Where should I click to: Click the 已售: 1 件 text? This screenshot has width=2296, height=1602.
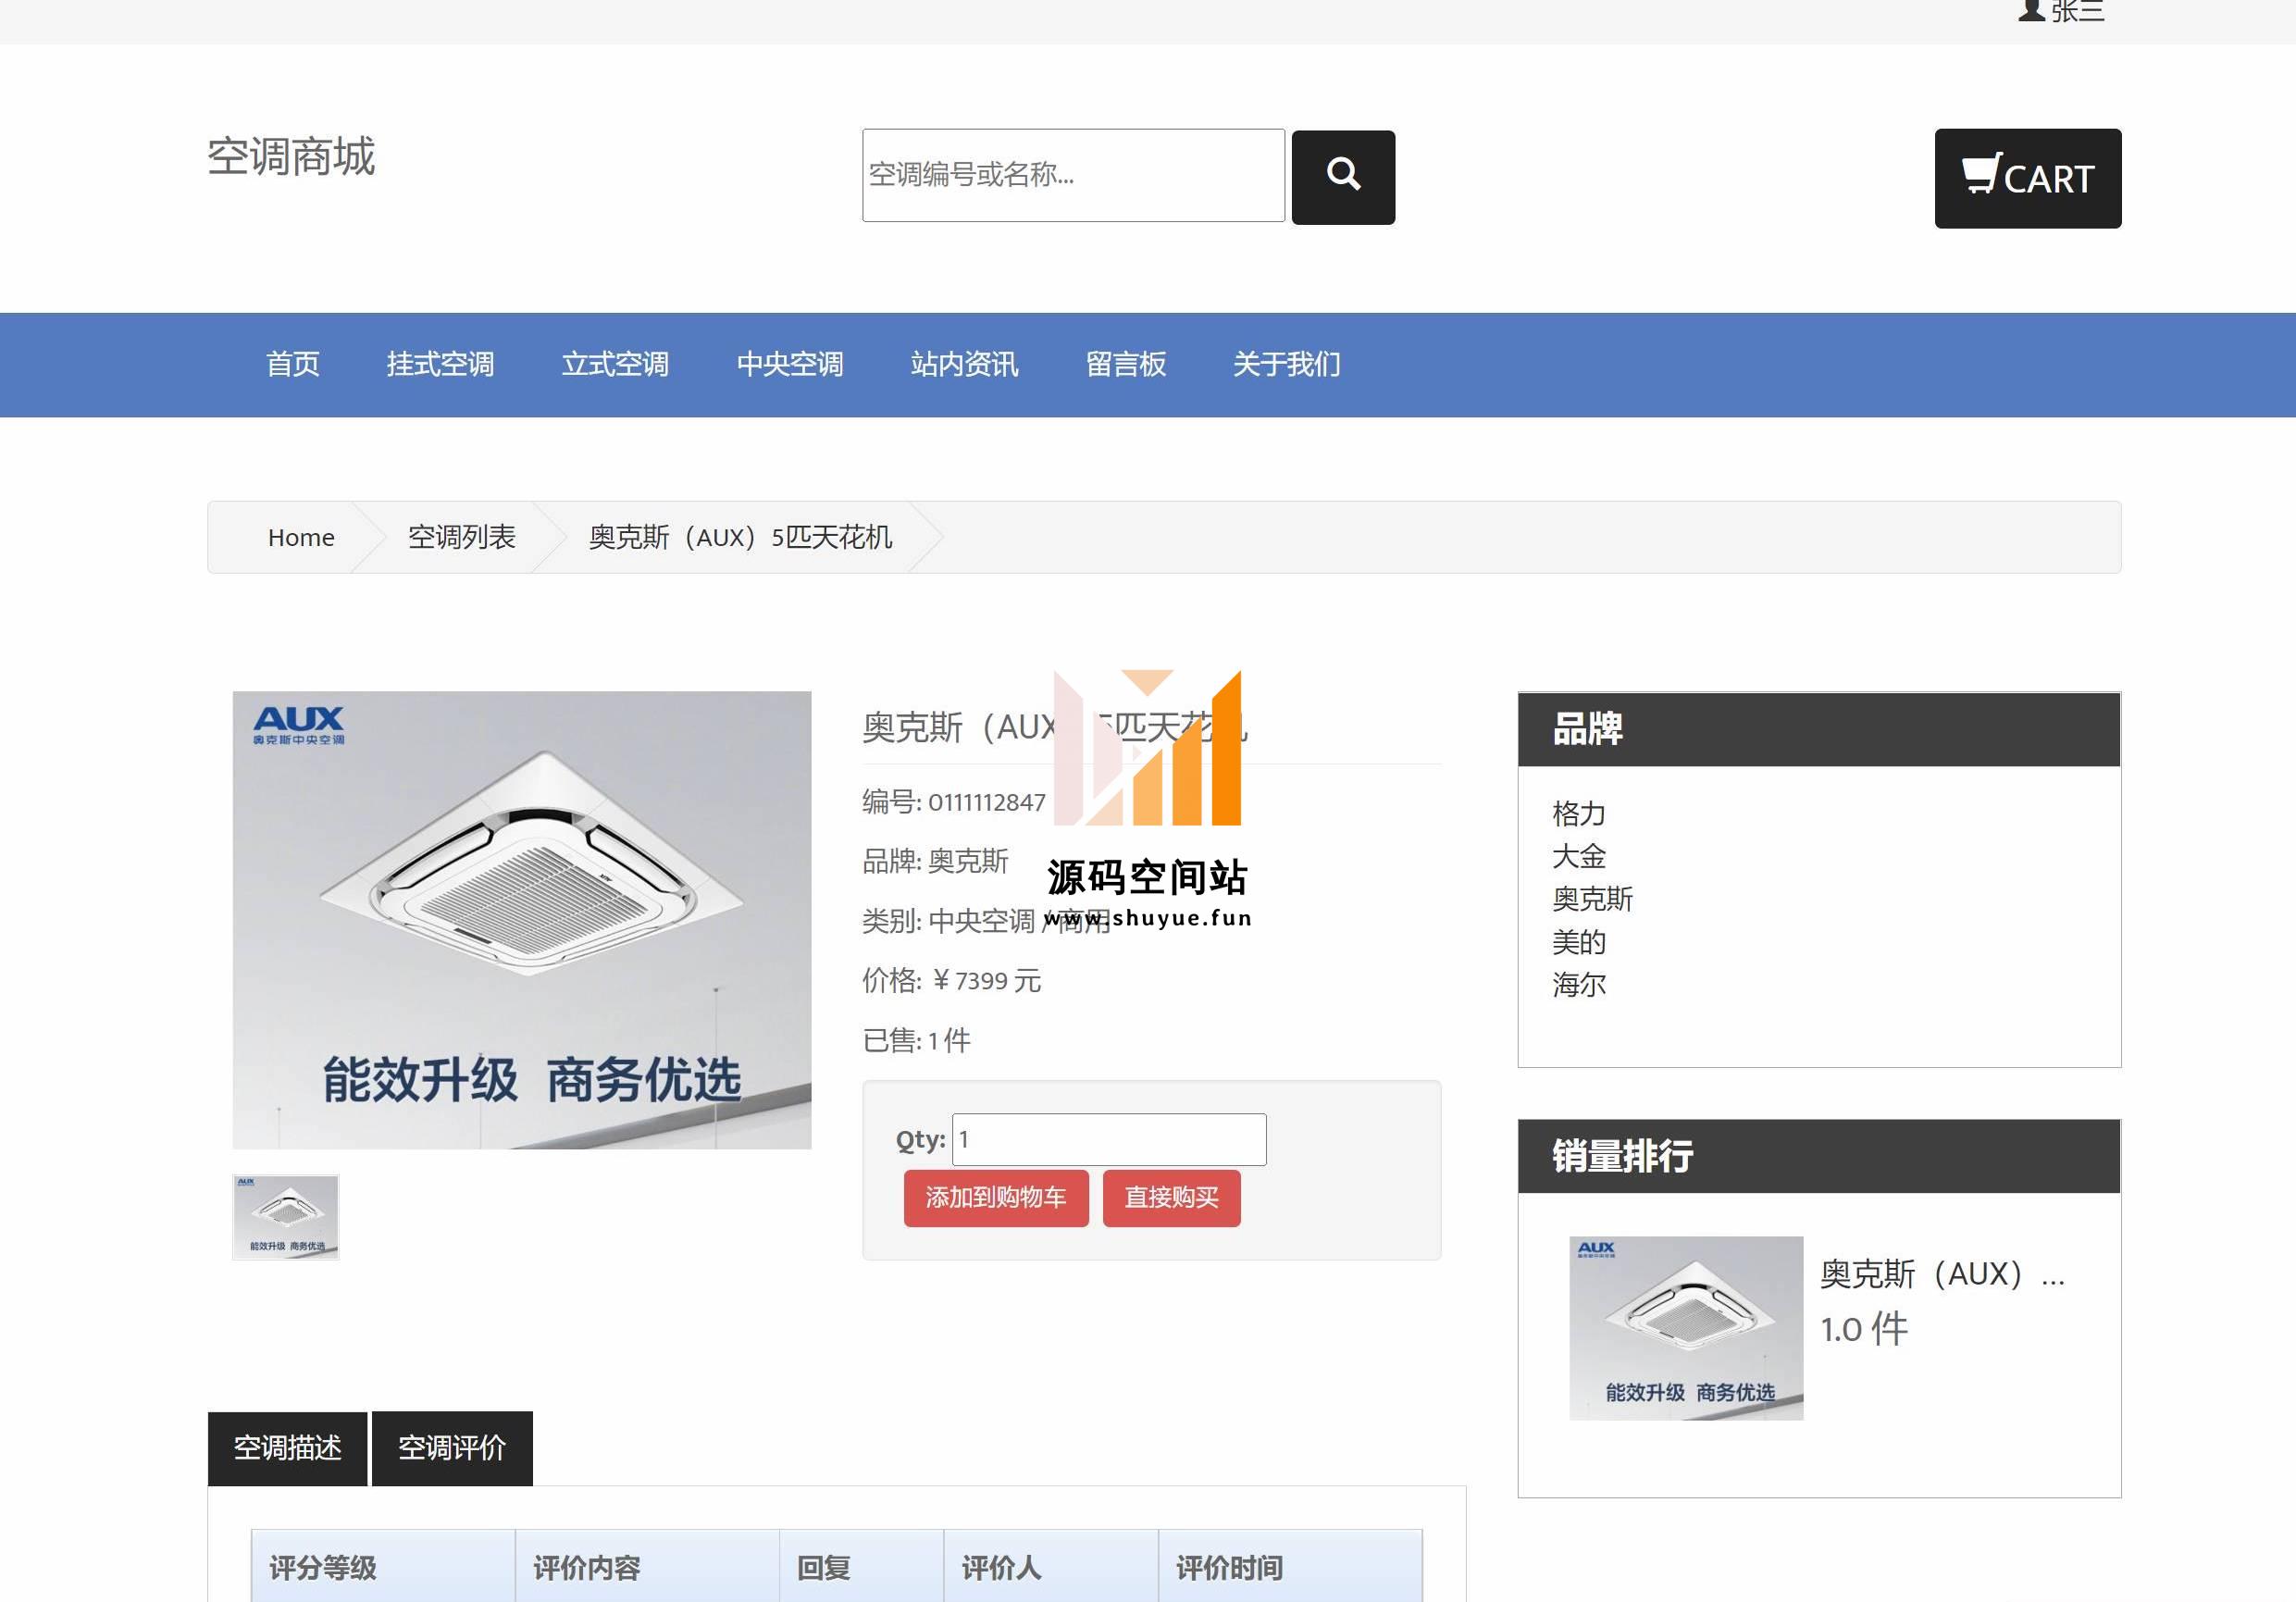tap(917, 1041)
